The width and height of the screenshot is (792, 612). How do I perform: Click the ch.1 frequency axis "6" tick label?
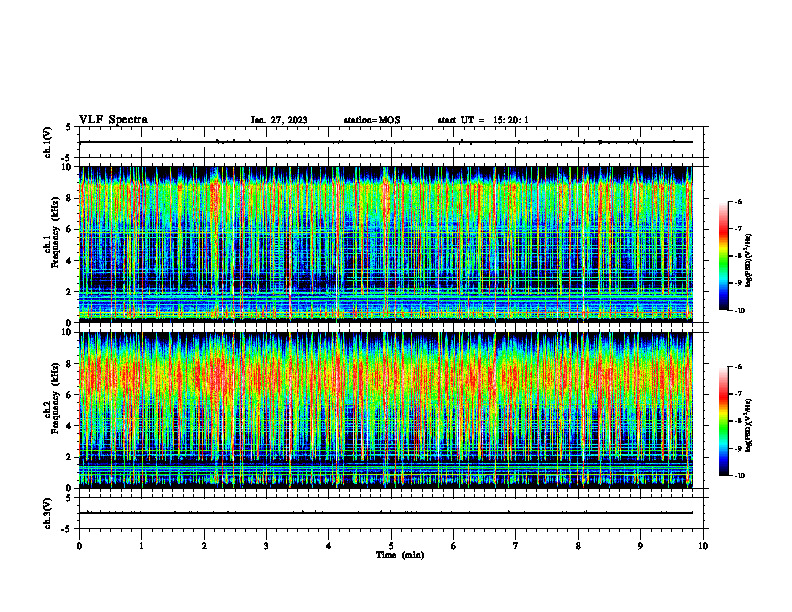tap(69, 230)
